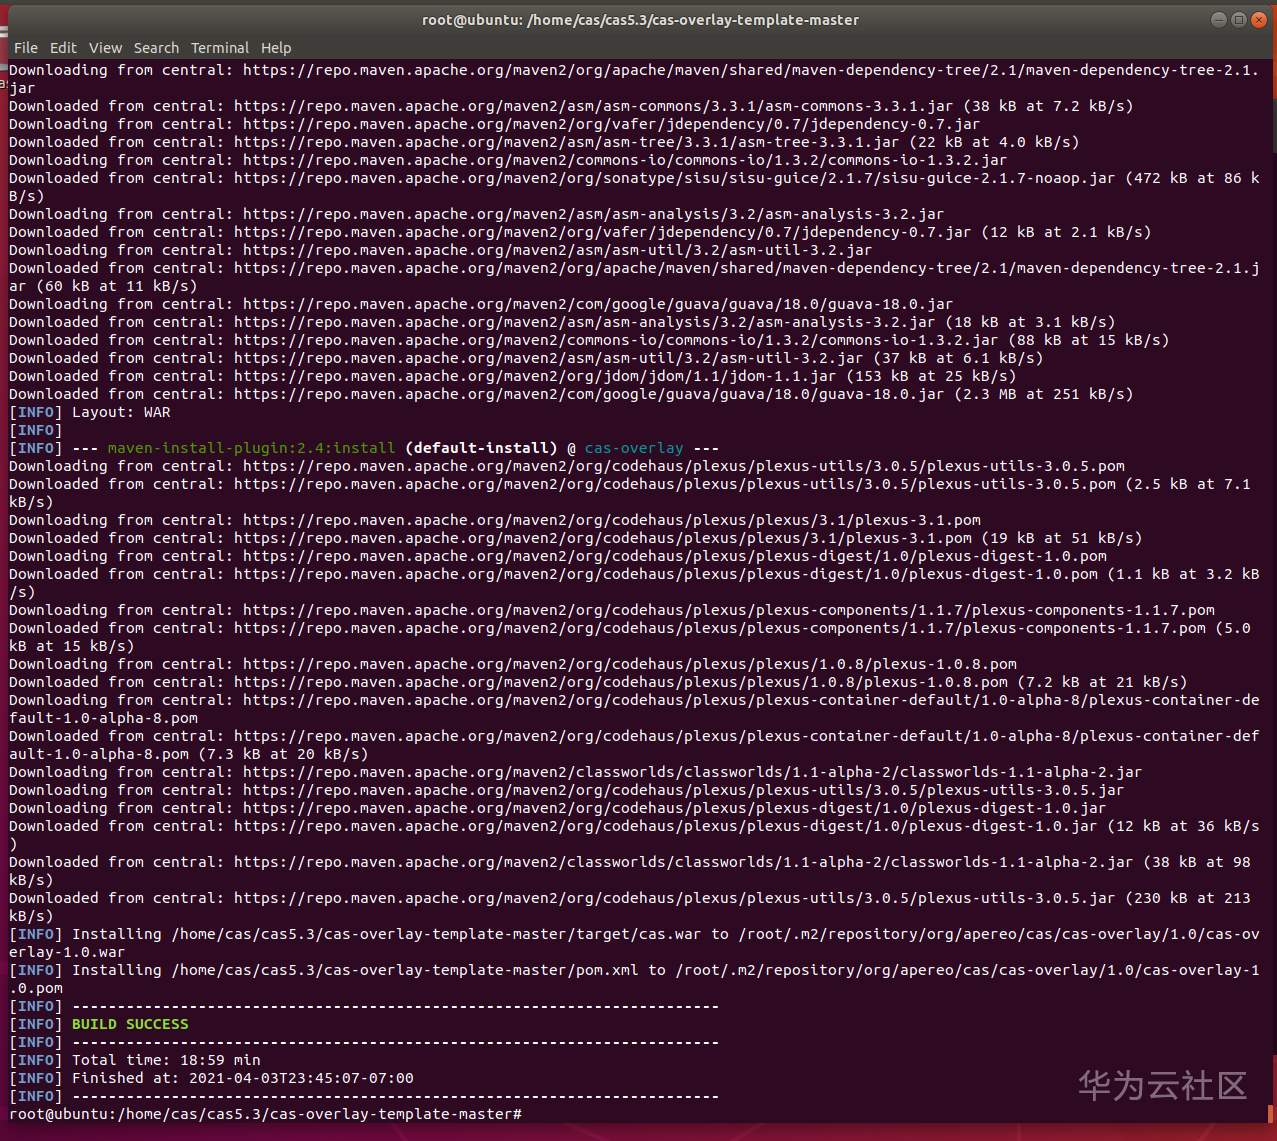Click the '(153 kB at 25 kB/s)' text
The width and height of the screenshot is (1277, 1141).
(x=931, y=376)
